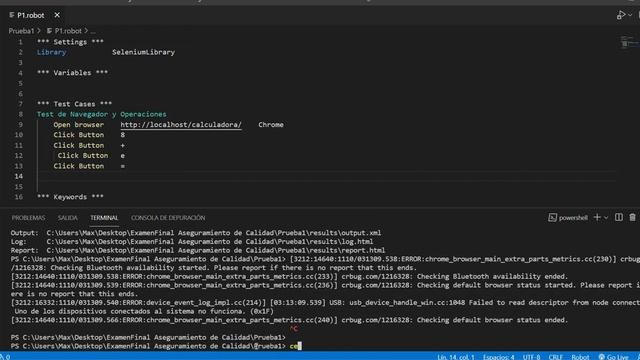Click the terminal 'Report:' path line

(198, 250)
